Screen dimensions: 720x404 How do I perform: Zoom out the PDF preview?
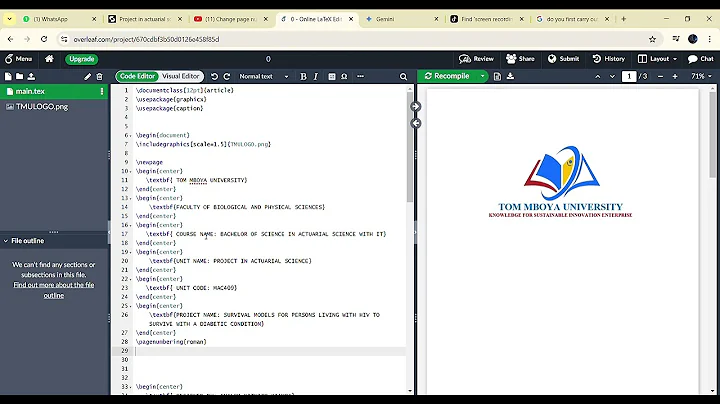click(660, 77)
